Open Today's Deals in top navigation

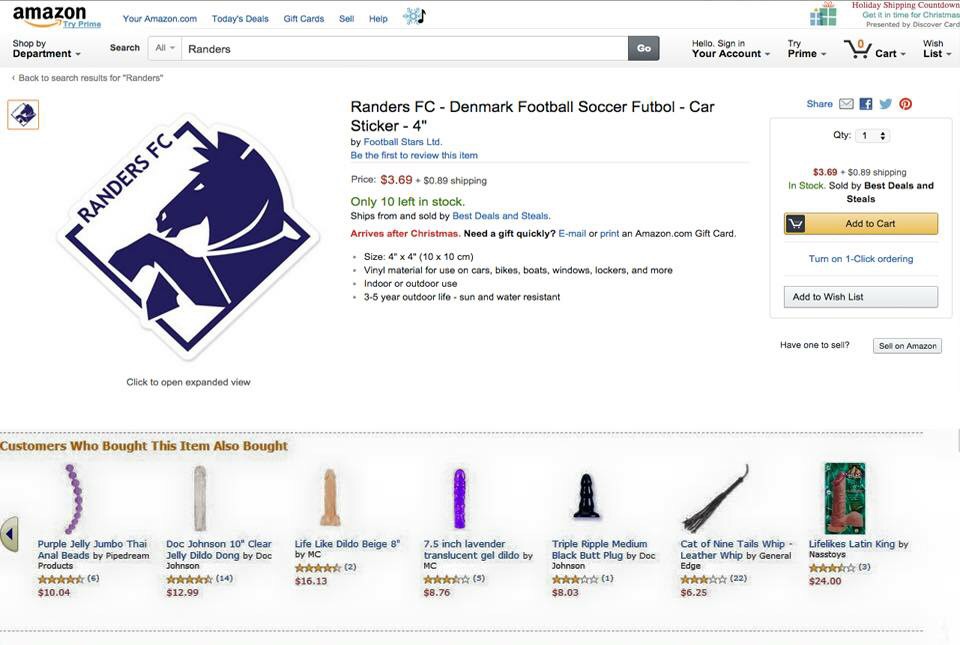pyautogui.click(x=240, y=19)
